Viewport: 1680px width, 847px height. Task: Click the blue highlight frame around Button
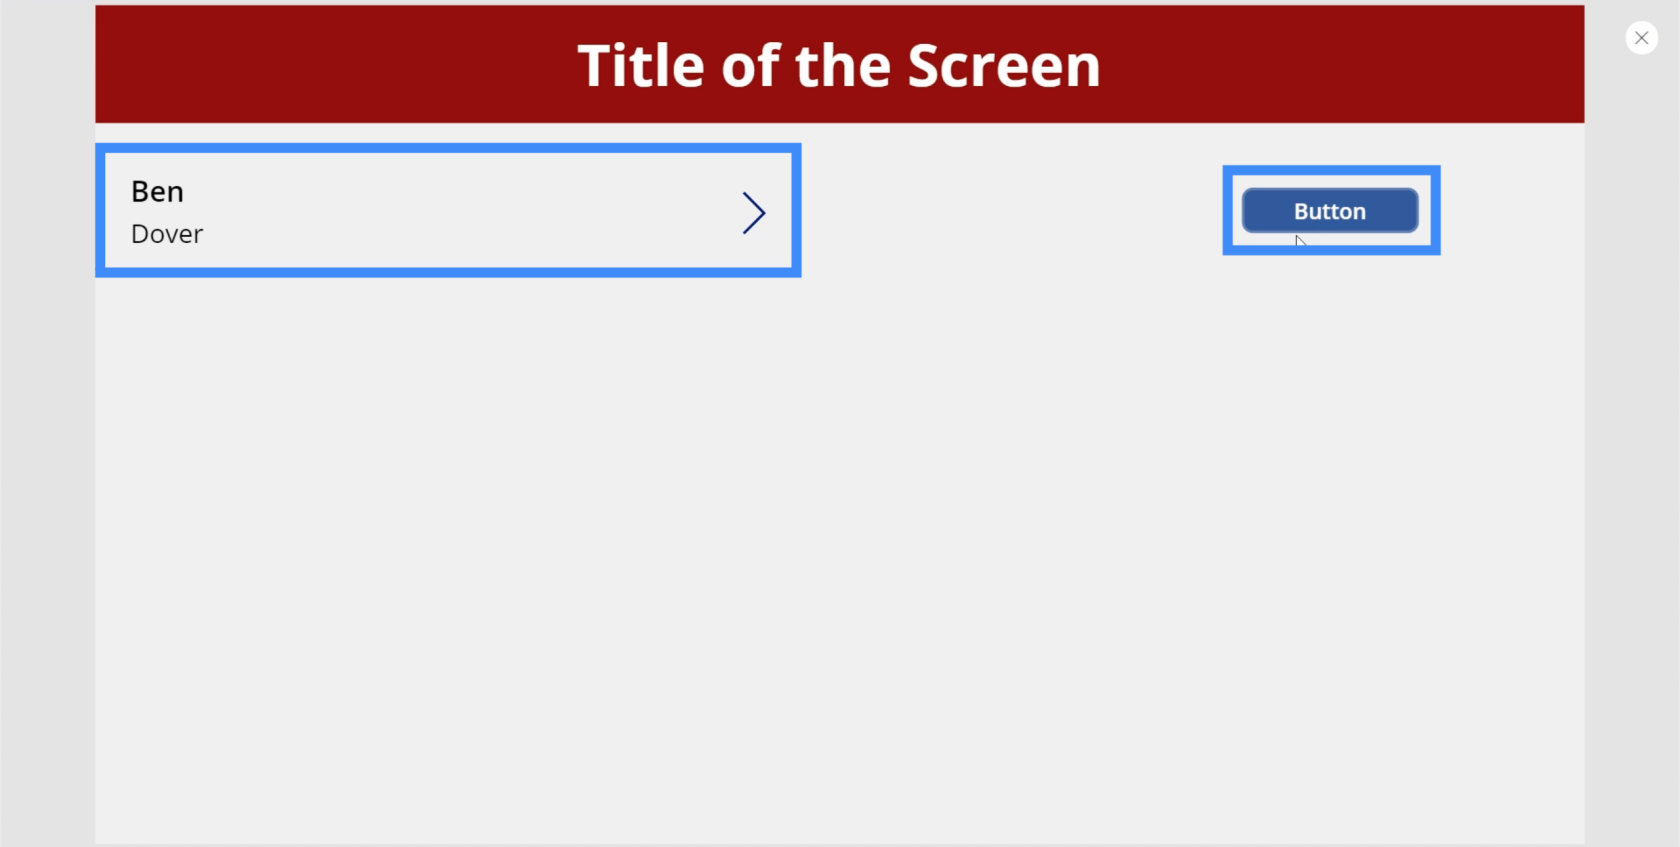point(1331,170)
